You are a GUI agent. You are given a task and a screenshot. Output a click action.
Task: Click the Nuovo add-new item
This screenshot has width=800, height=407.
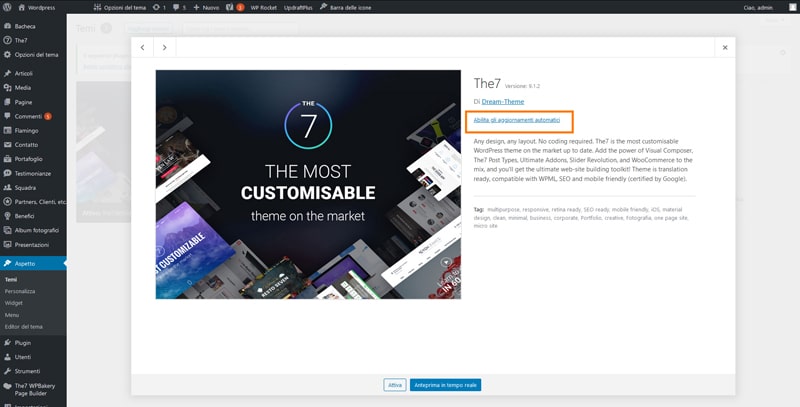point(206,8)
